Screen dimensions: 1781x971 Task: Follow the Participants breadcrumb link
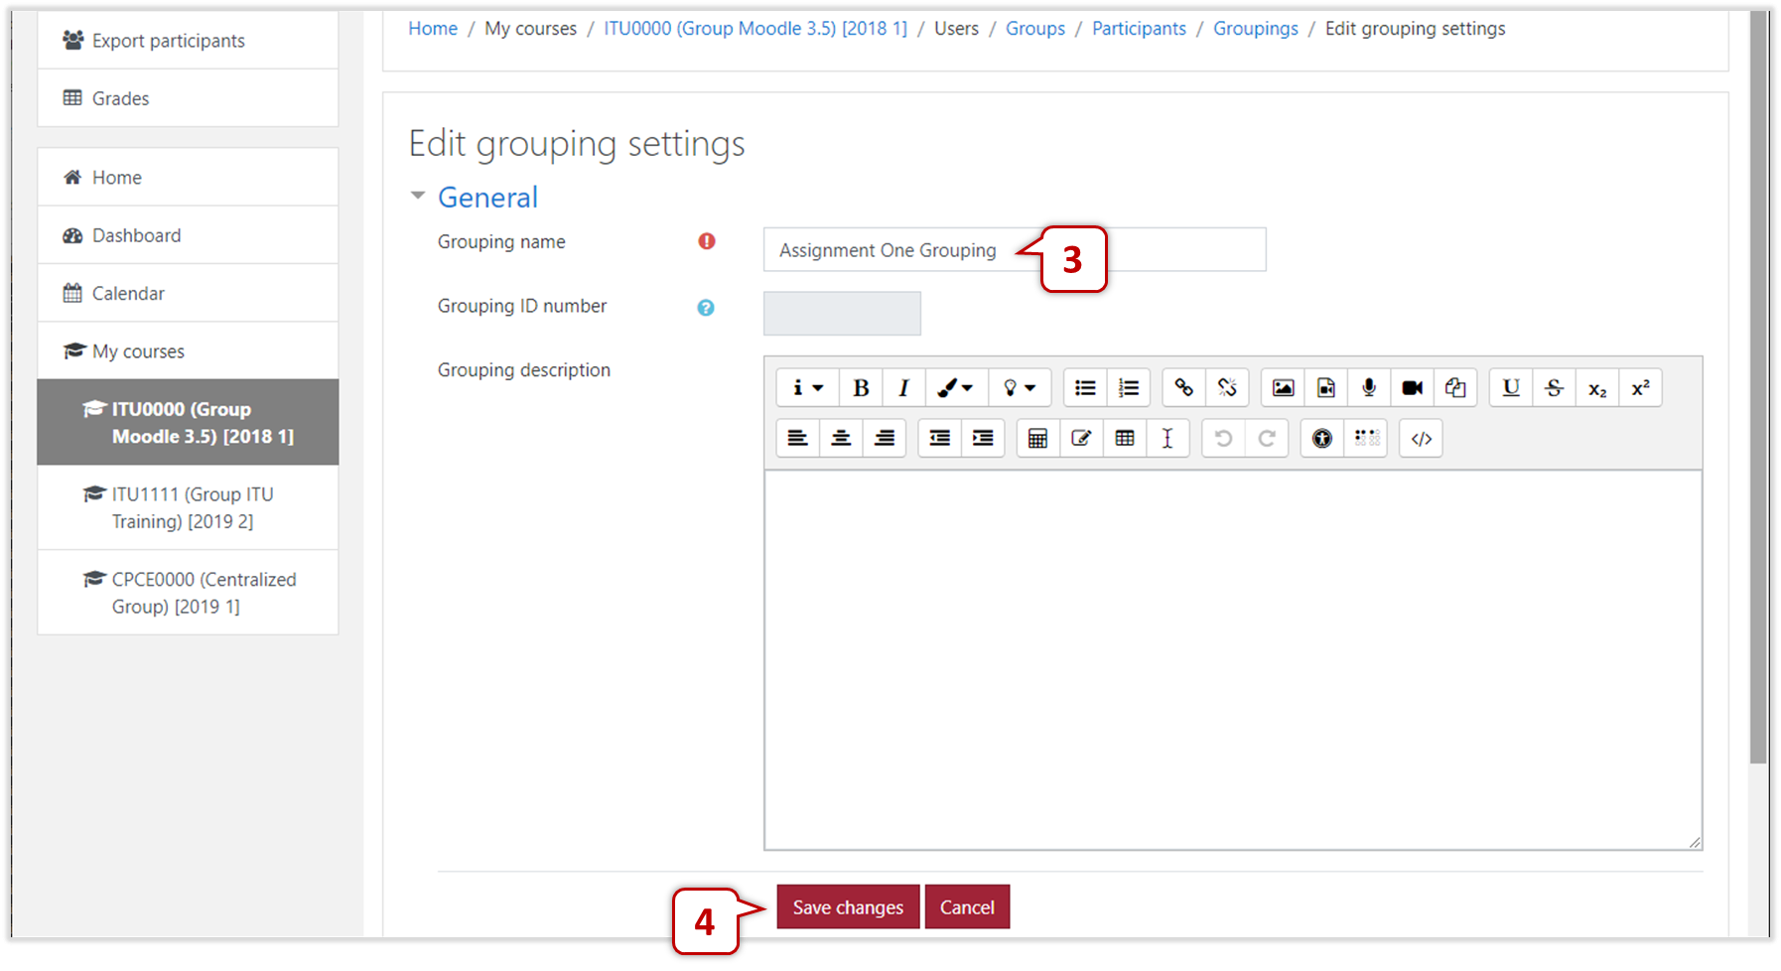(x=1139, y=29)
